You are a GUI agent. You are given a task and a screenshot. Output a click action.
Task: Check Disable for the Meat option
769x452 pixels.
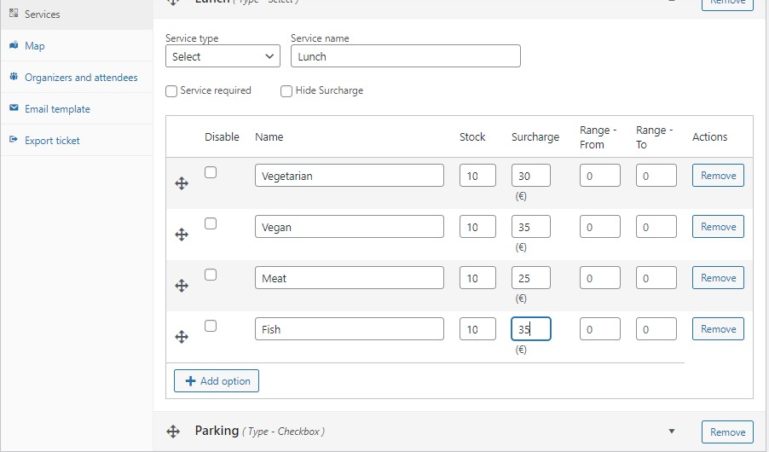coord(210,275)
